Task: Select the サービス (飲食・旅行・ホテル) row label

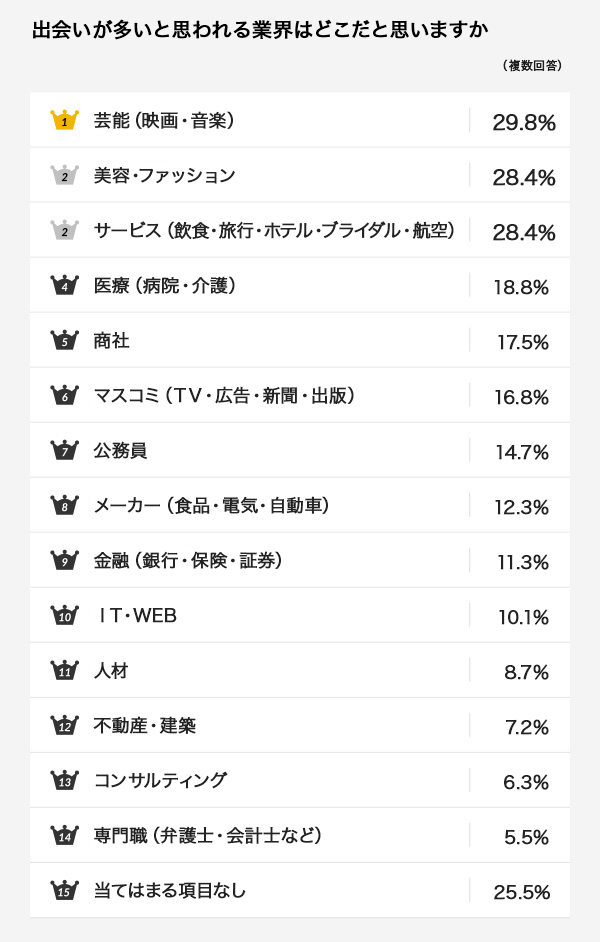Action: pos(274,230)
